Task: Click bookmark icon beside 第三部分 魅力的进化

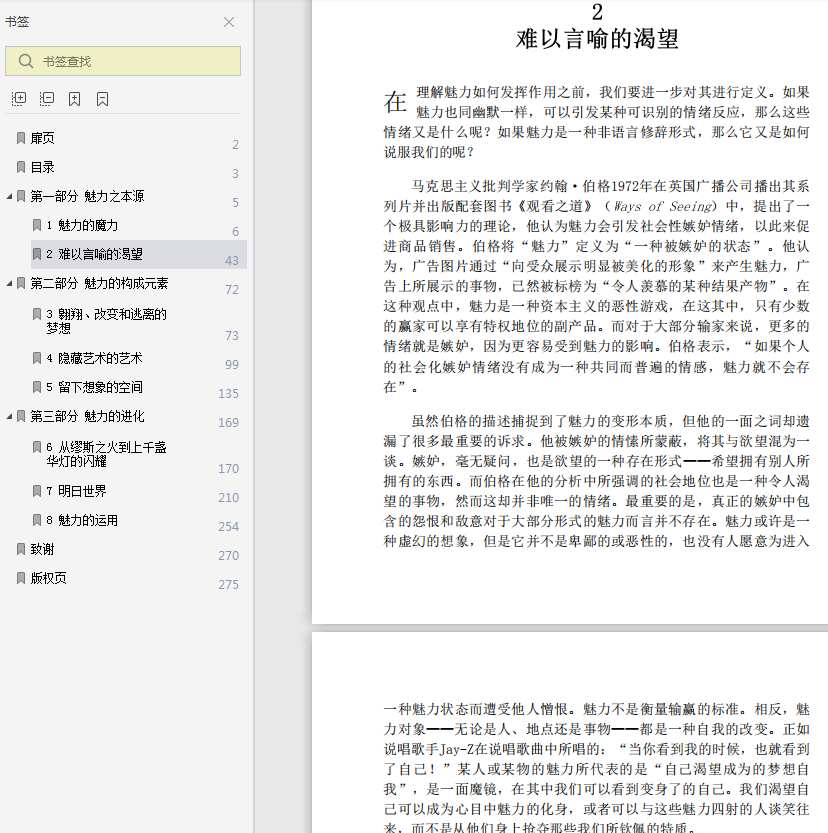Action: (x=21, y=416)
